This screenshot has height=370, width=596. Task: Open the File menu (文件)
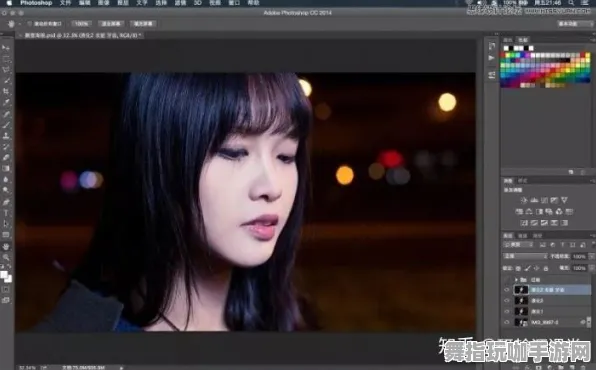(x=65, y=3)
